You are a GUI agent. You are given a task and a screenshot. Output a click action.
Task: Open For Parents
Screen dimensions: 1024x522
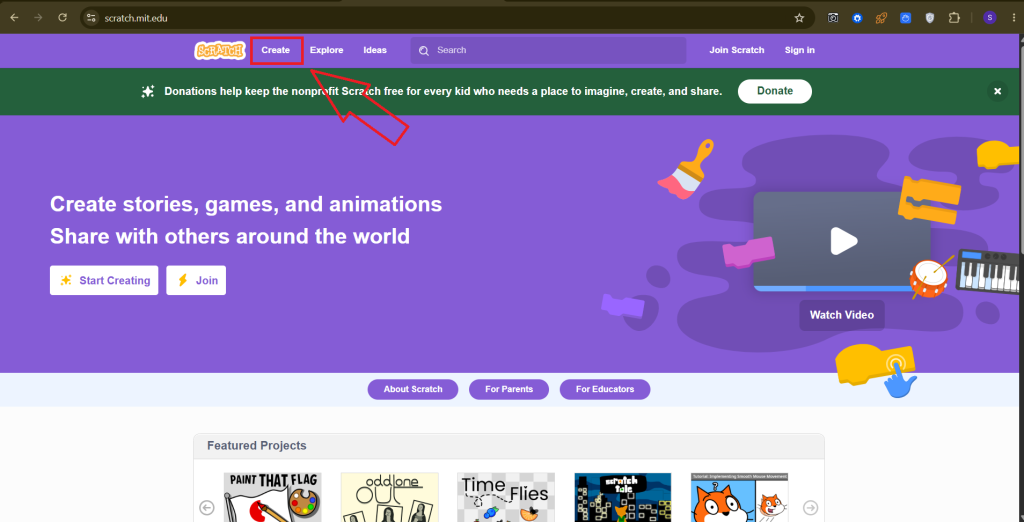coord(509,389)
